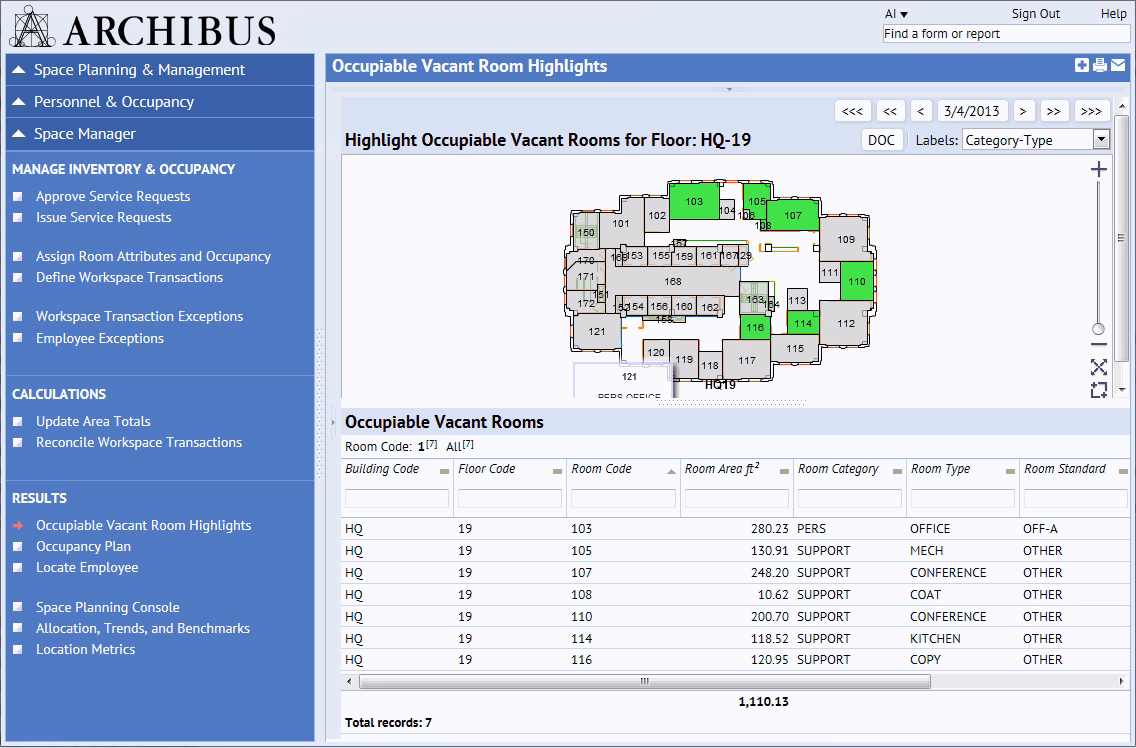Activate the zoom window selection icon
The image size is (1136, 748).
point(1098,390)
